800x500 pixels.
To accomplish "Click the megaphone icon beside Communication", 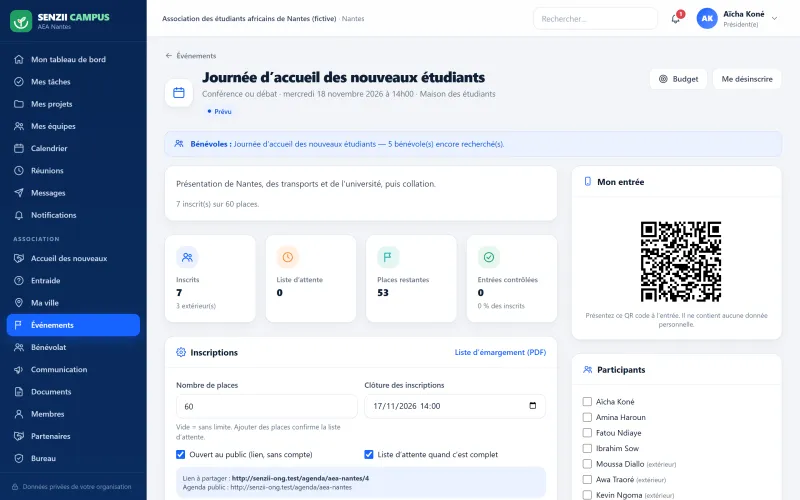I will [x=19, y=369].
